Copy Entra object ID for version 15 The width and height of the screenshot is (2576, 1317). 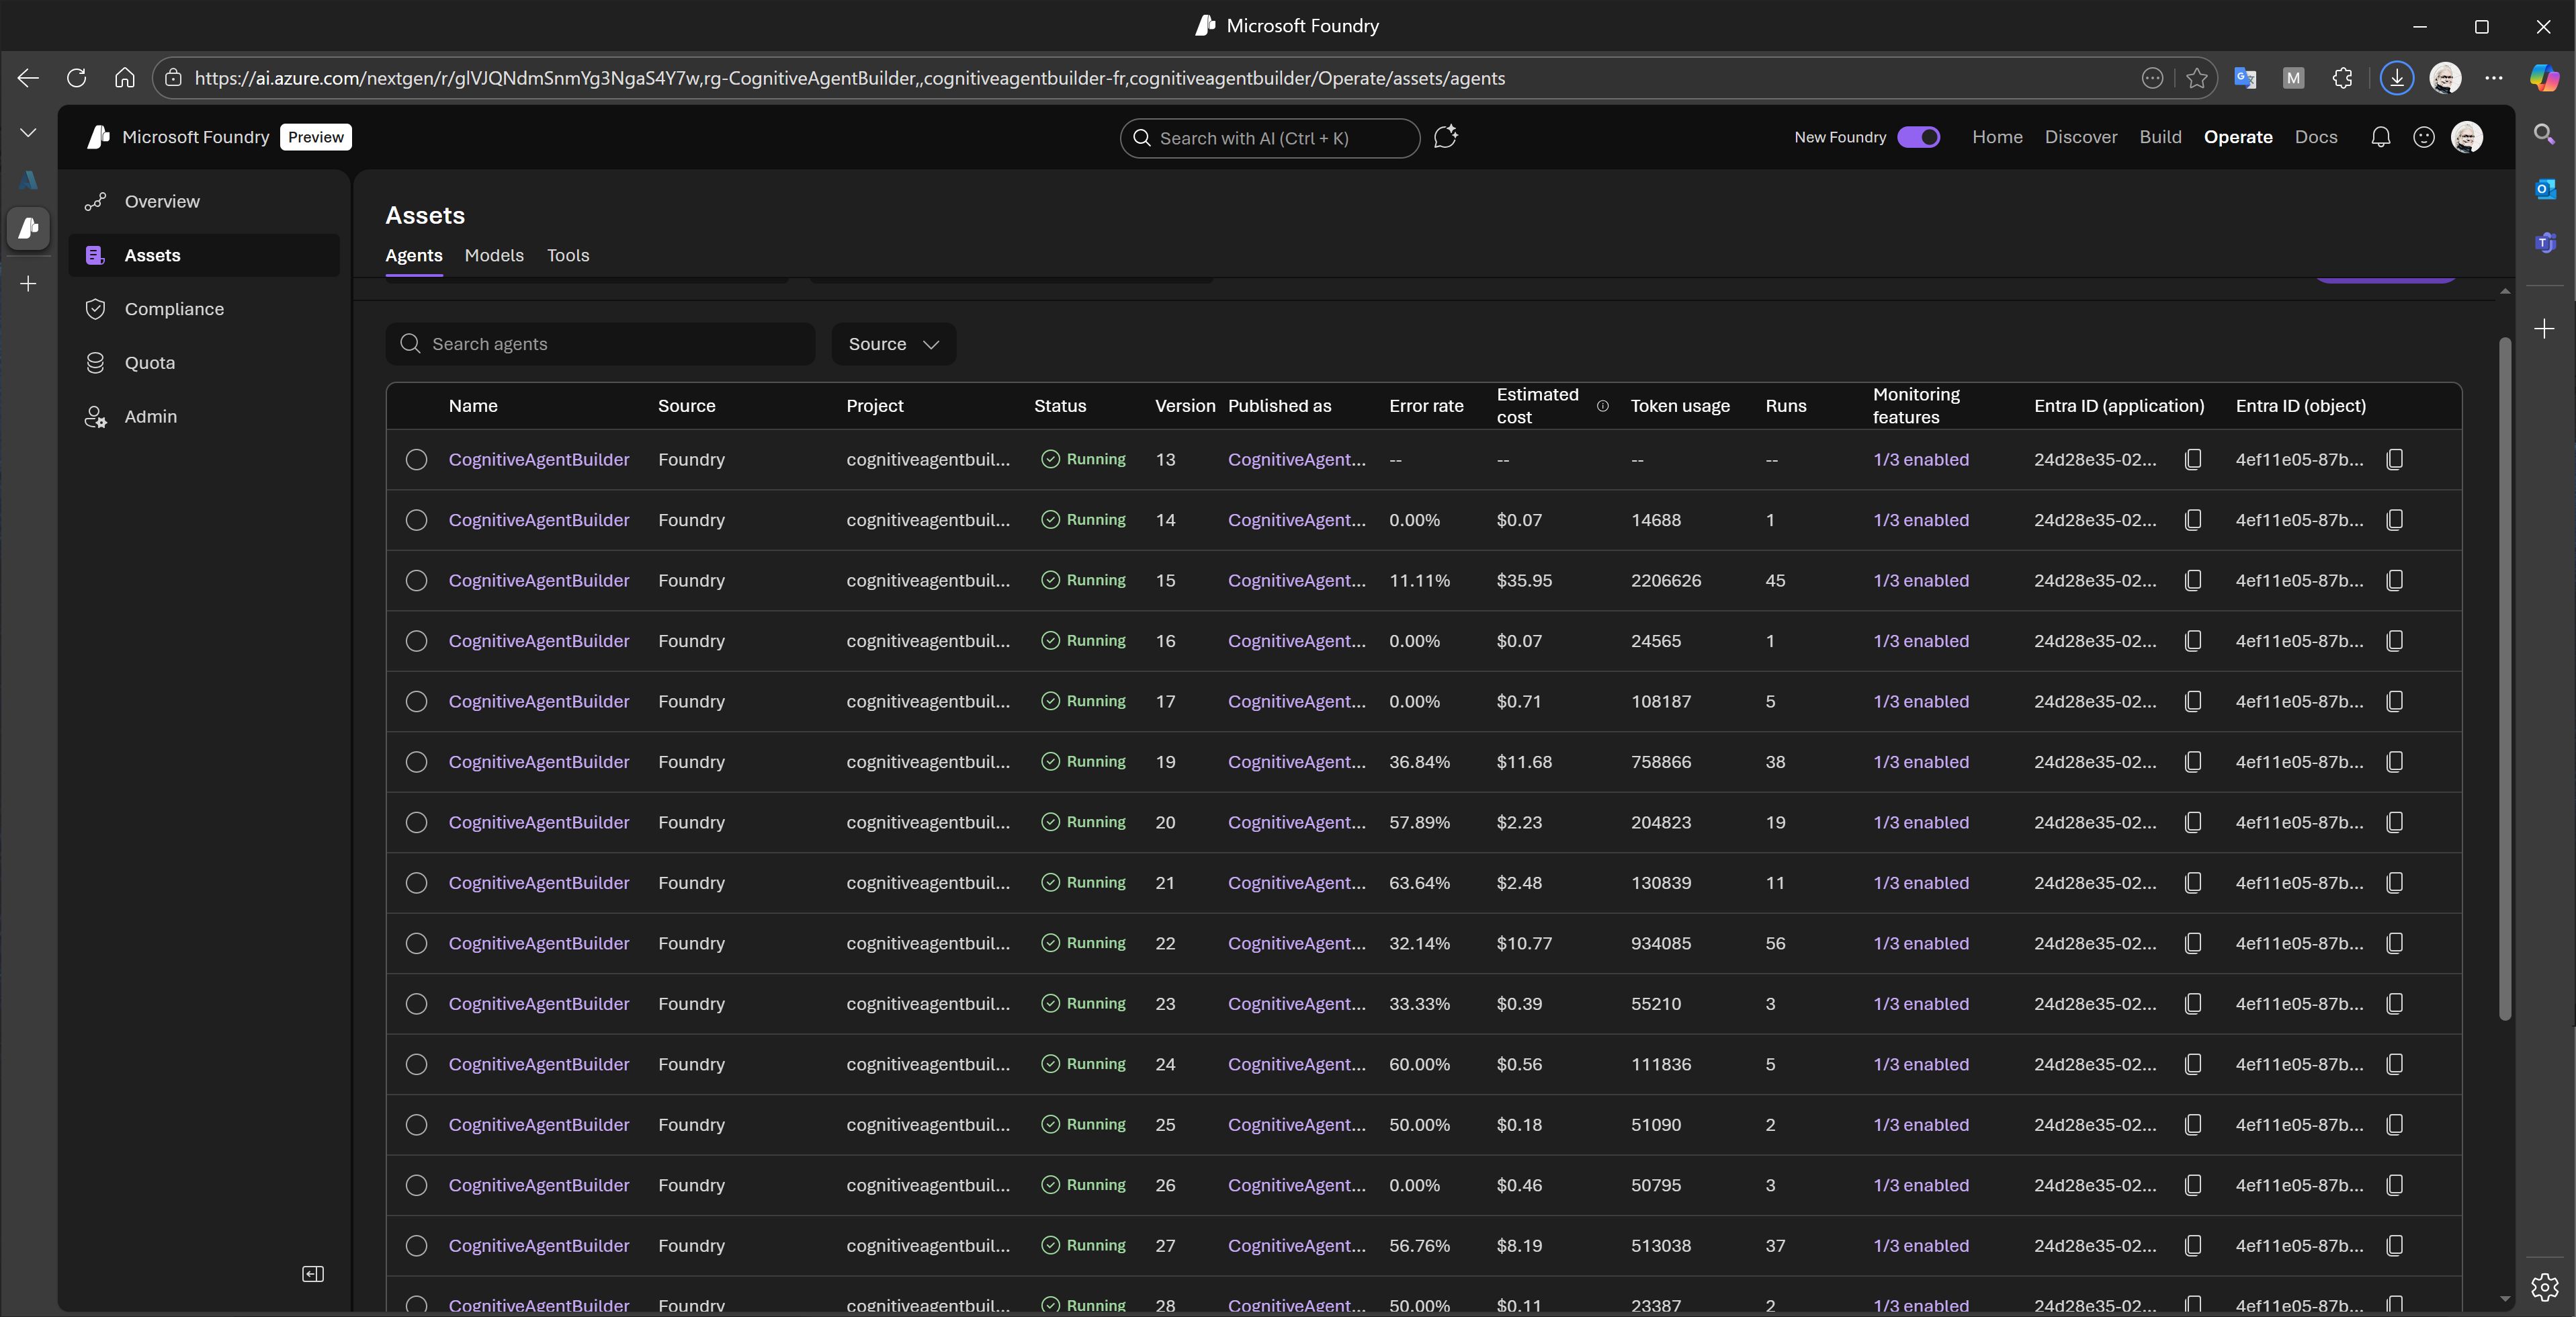[x=2394, y=580]
